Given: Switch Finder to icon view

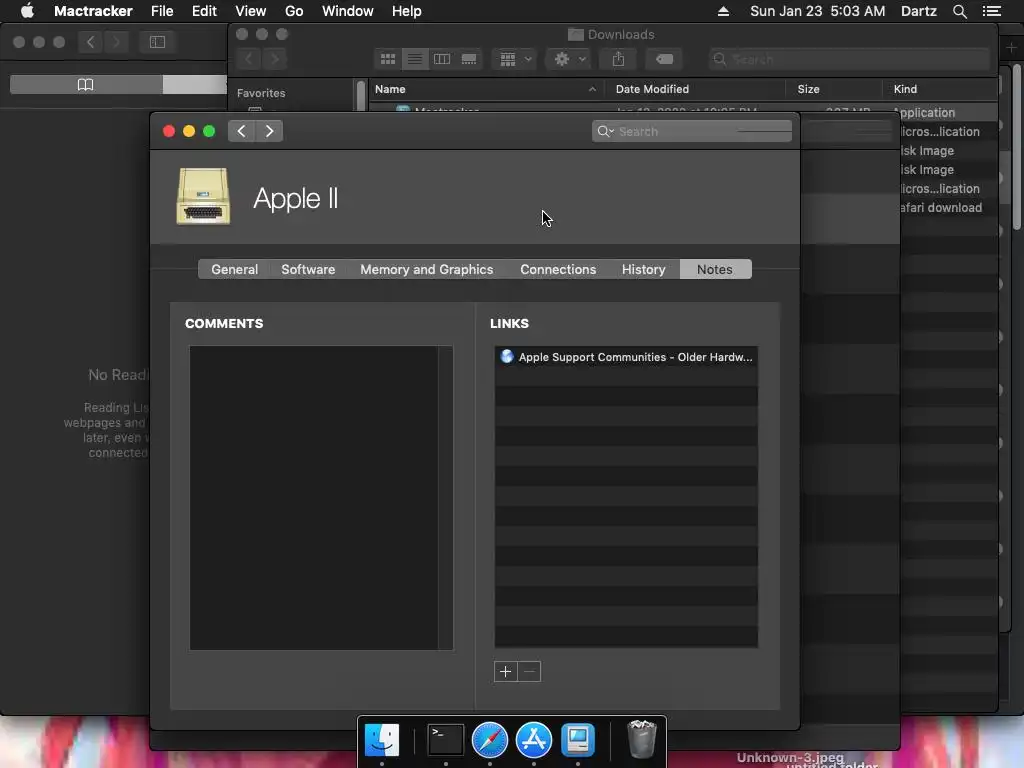Looking at the screenshot, I should (x=388, y=59).
